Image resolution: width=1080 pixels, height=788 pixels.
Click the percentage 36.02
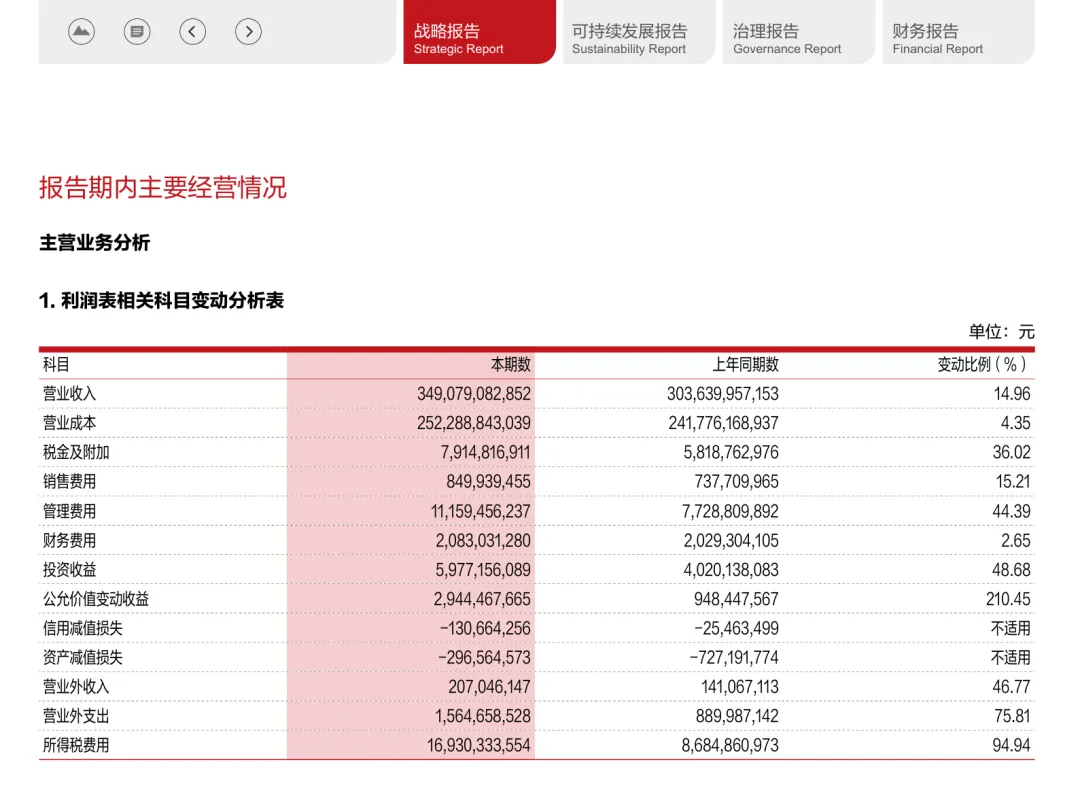pyautogui.click(x=1011, y=453)
